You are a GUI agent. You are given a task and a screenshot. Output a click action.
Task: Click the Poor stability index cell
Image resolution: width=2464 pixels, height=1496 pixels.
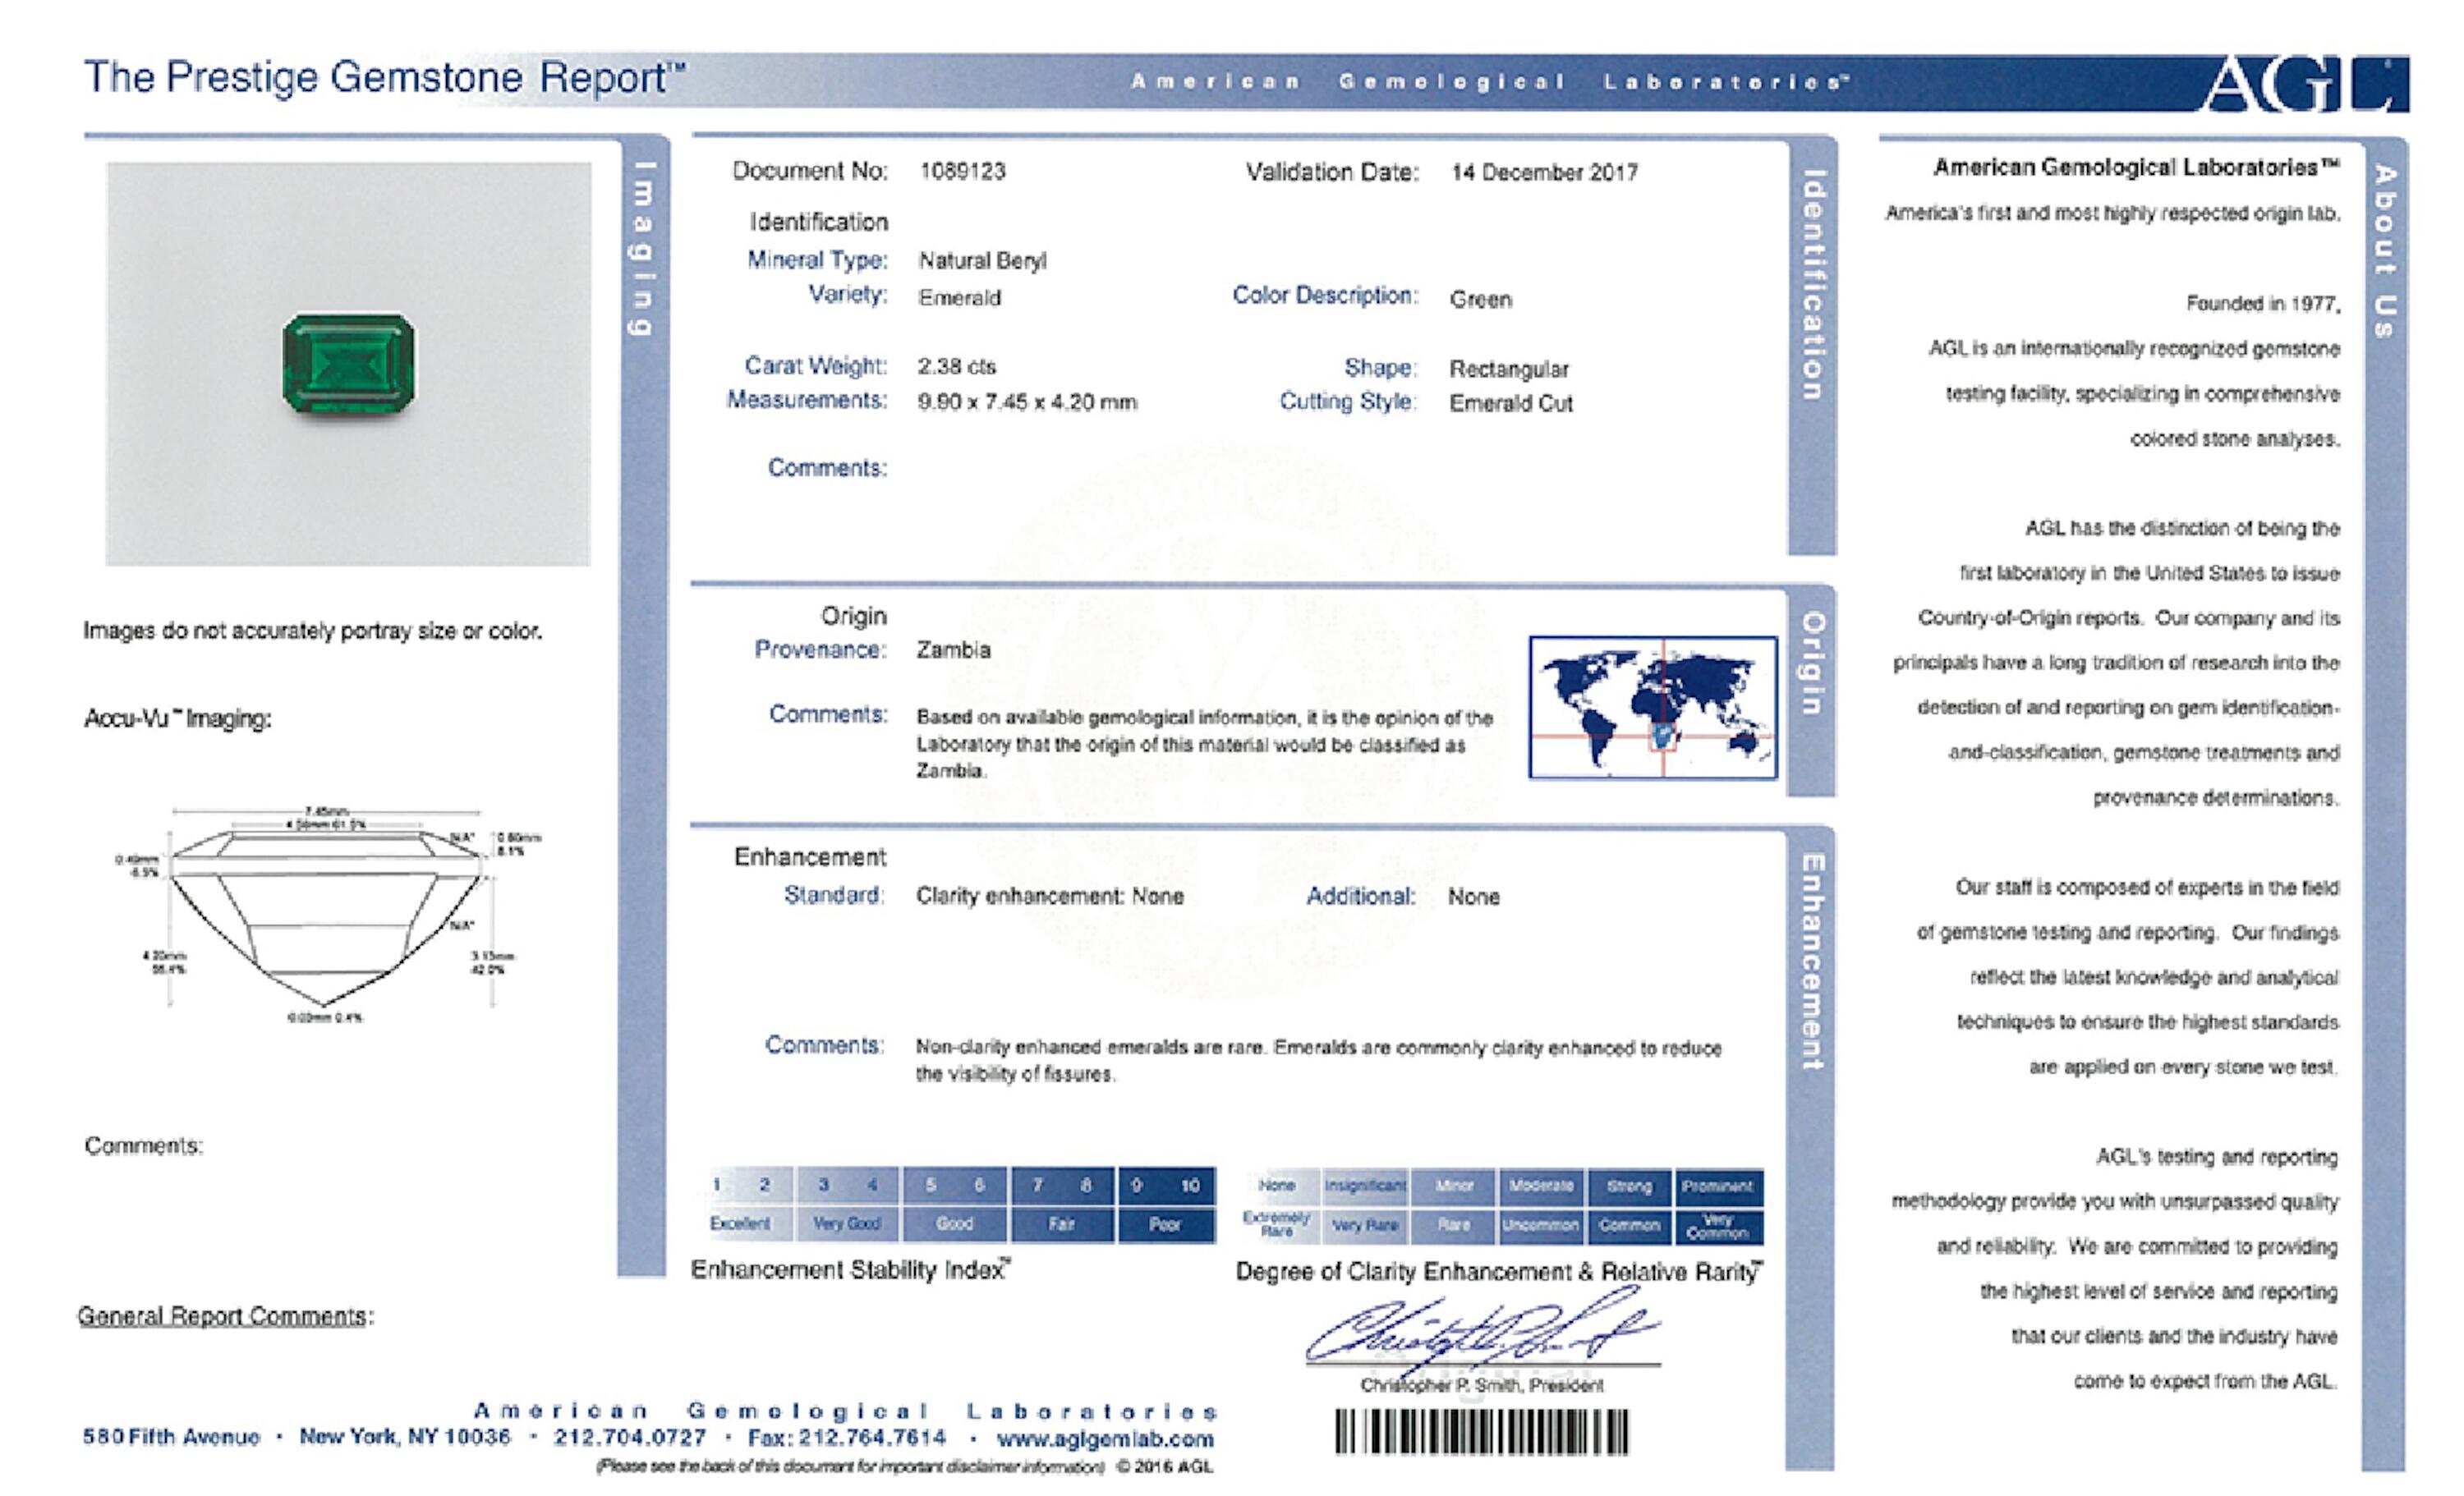pyautogui.click(x=1165, y=1224)
